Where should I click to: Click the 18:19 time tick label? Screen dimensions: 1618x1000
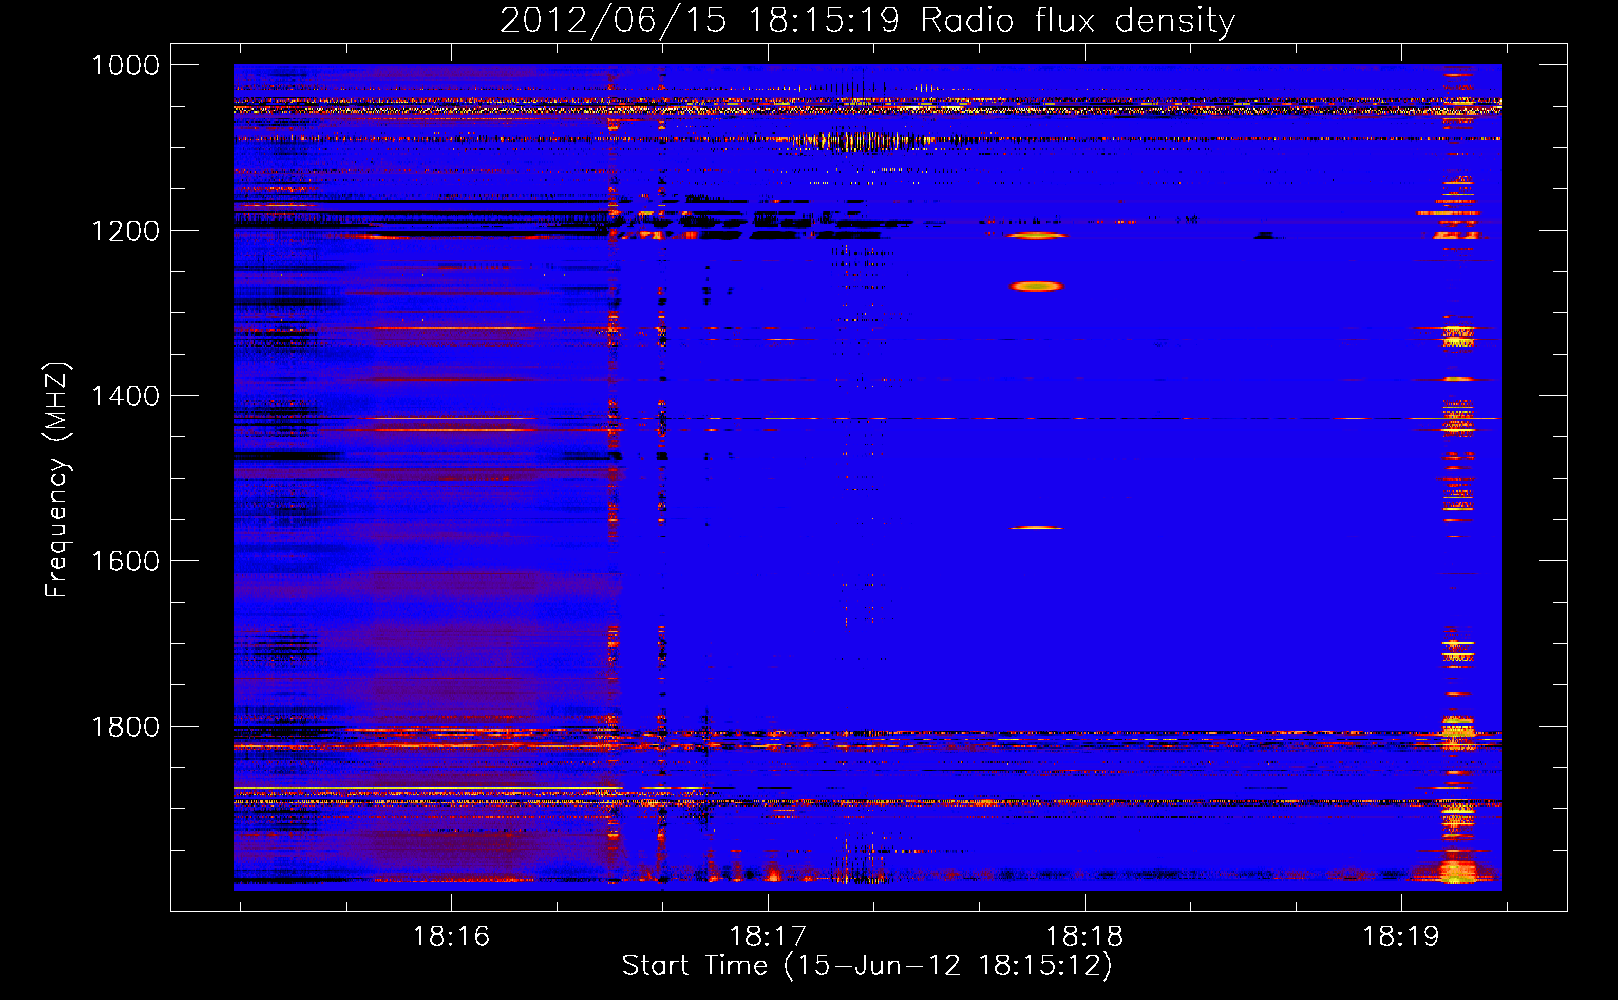[x=1401, y=936]
